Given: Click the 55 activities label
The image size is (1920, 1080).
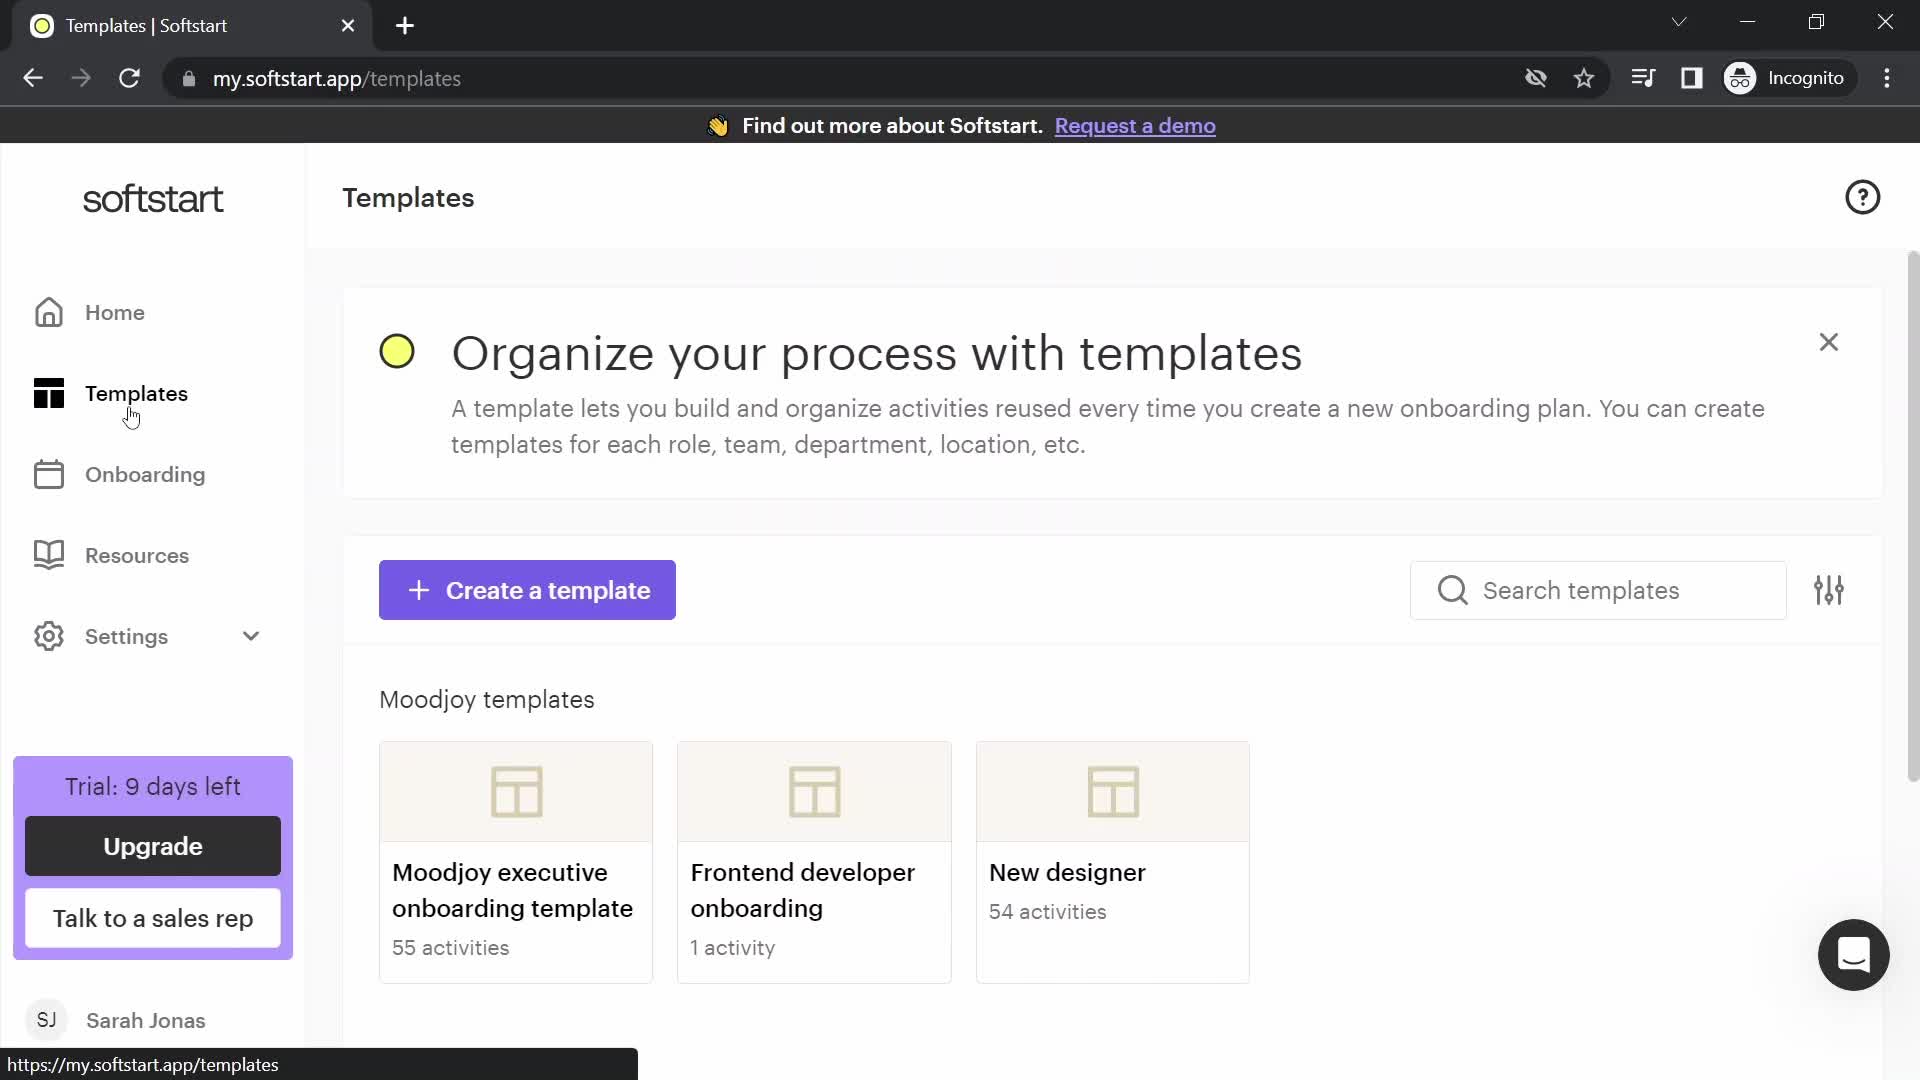Looking at the screenshot, I should 451,948.
